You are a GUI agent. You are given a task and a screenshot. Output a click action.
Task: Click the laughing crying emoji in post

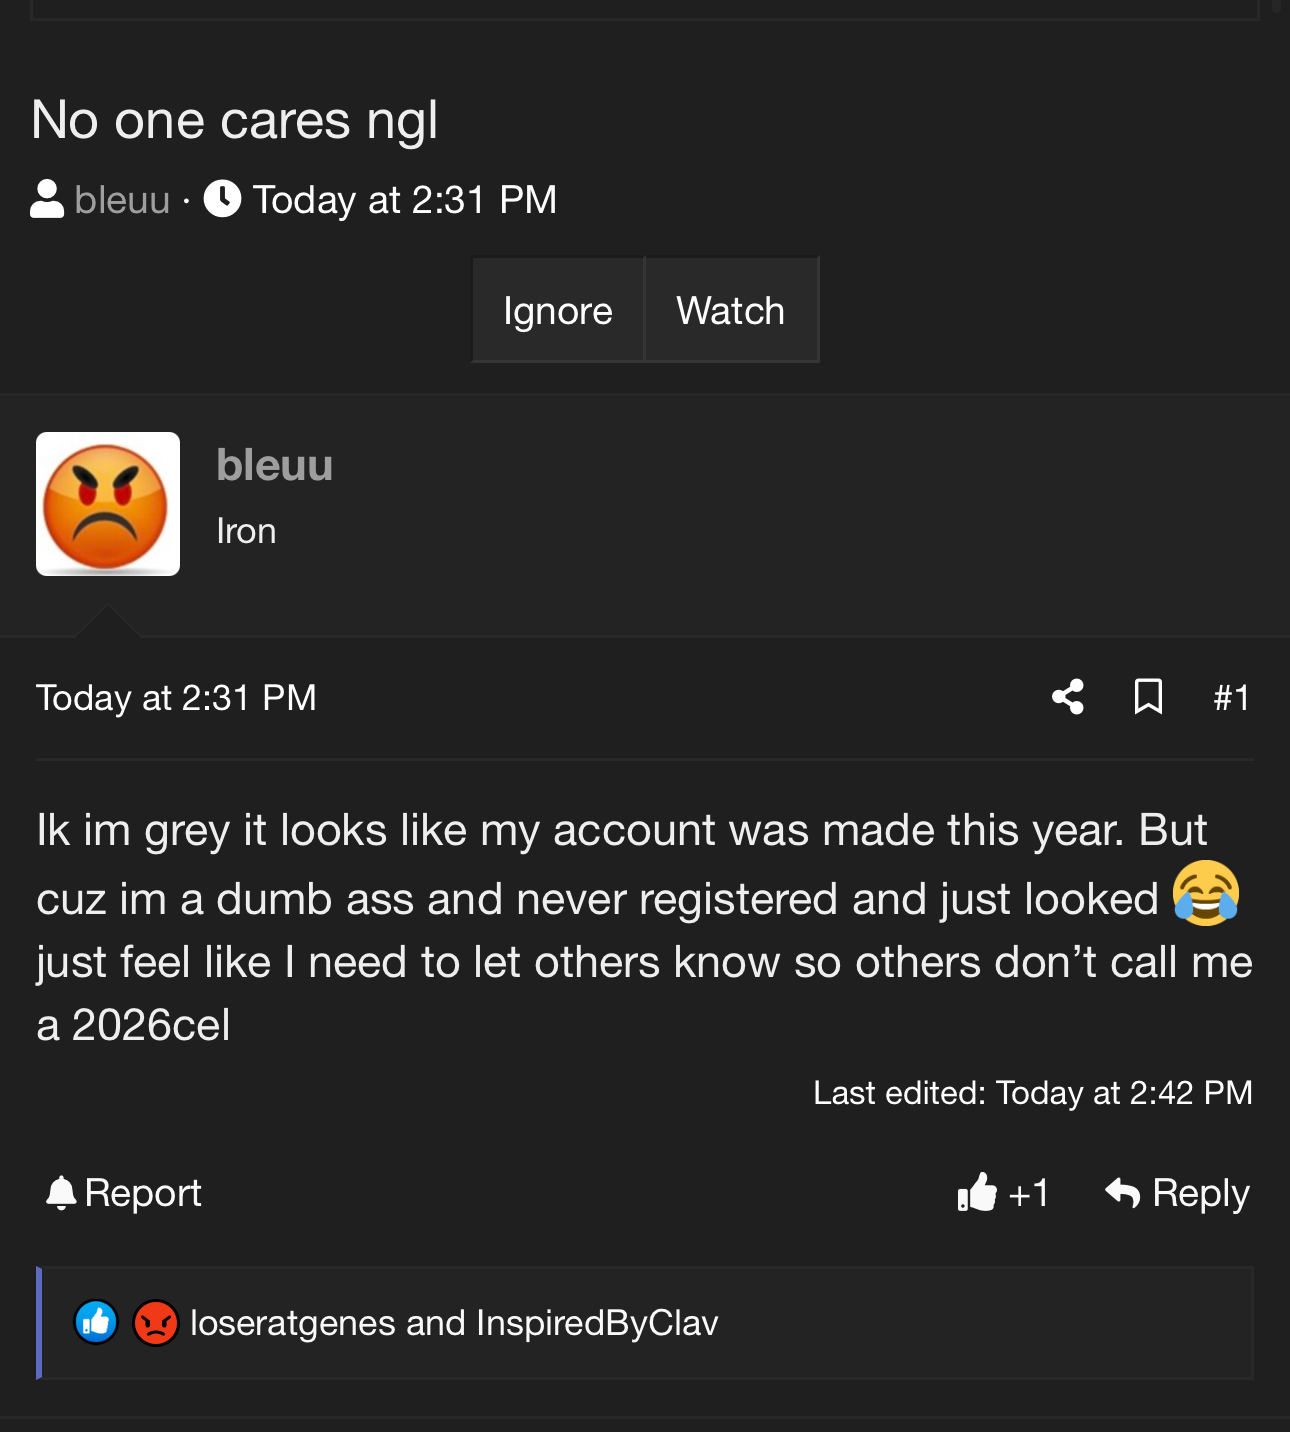pyautogui.click(x=1206, y=893)
